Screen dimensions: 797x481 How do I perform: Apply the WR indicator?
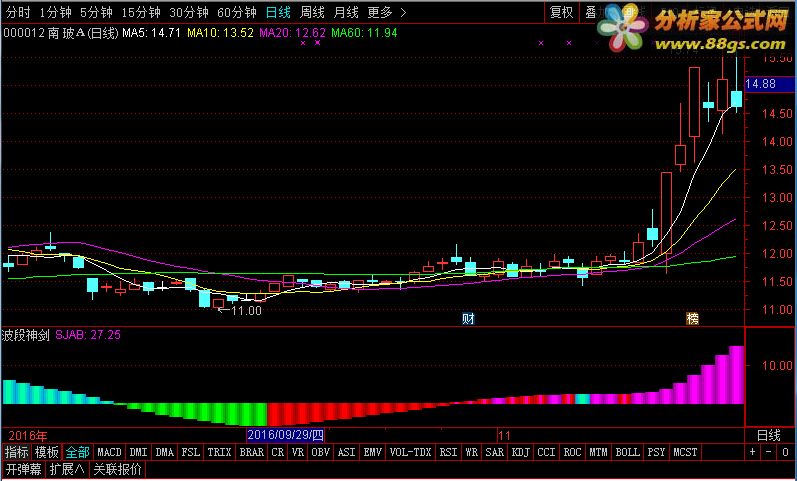click(x=471, y=452)
